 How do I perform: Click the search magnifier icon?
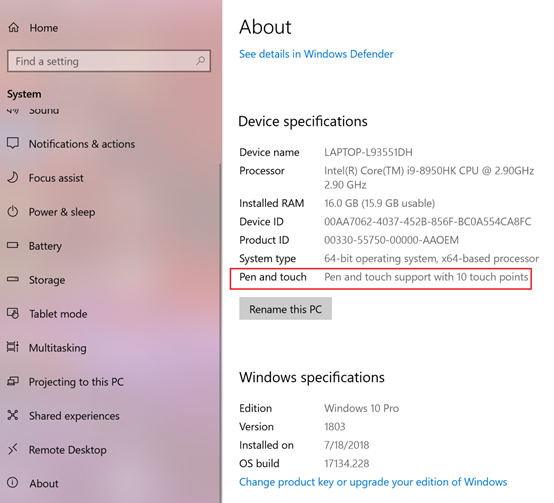point(200,61)
